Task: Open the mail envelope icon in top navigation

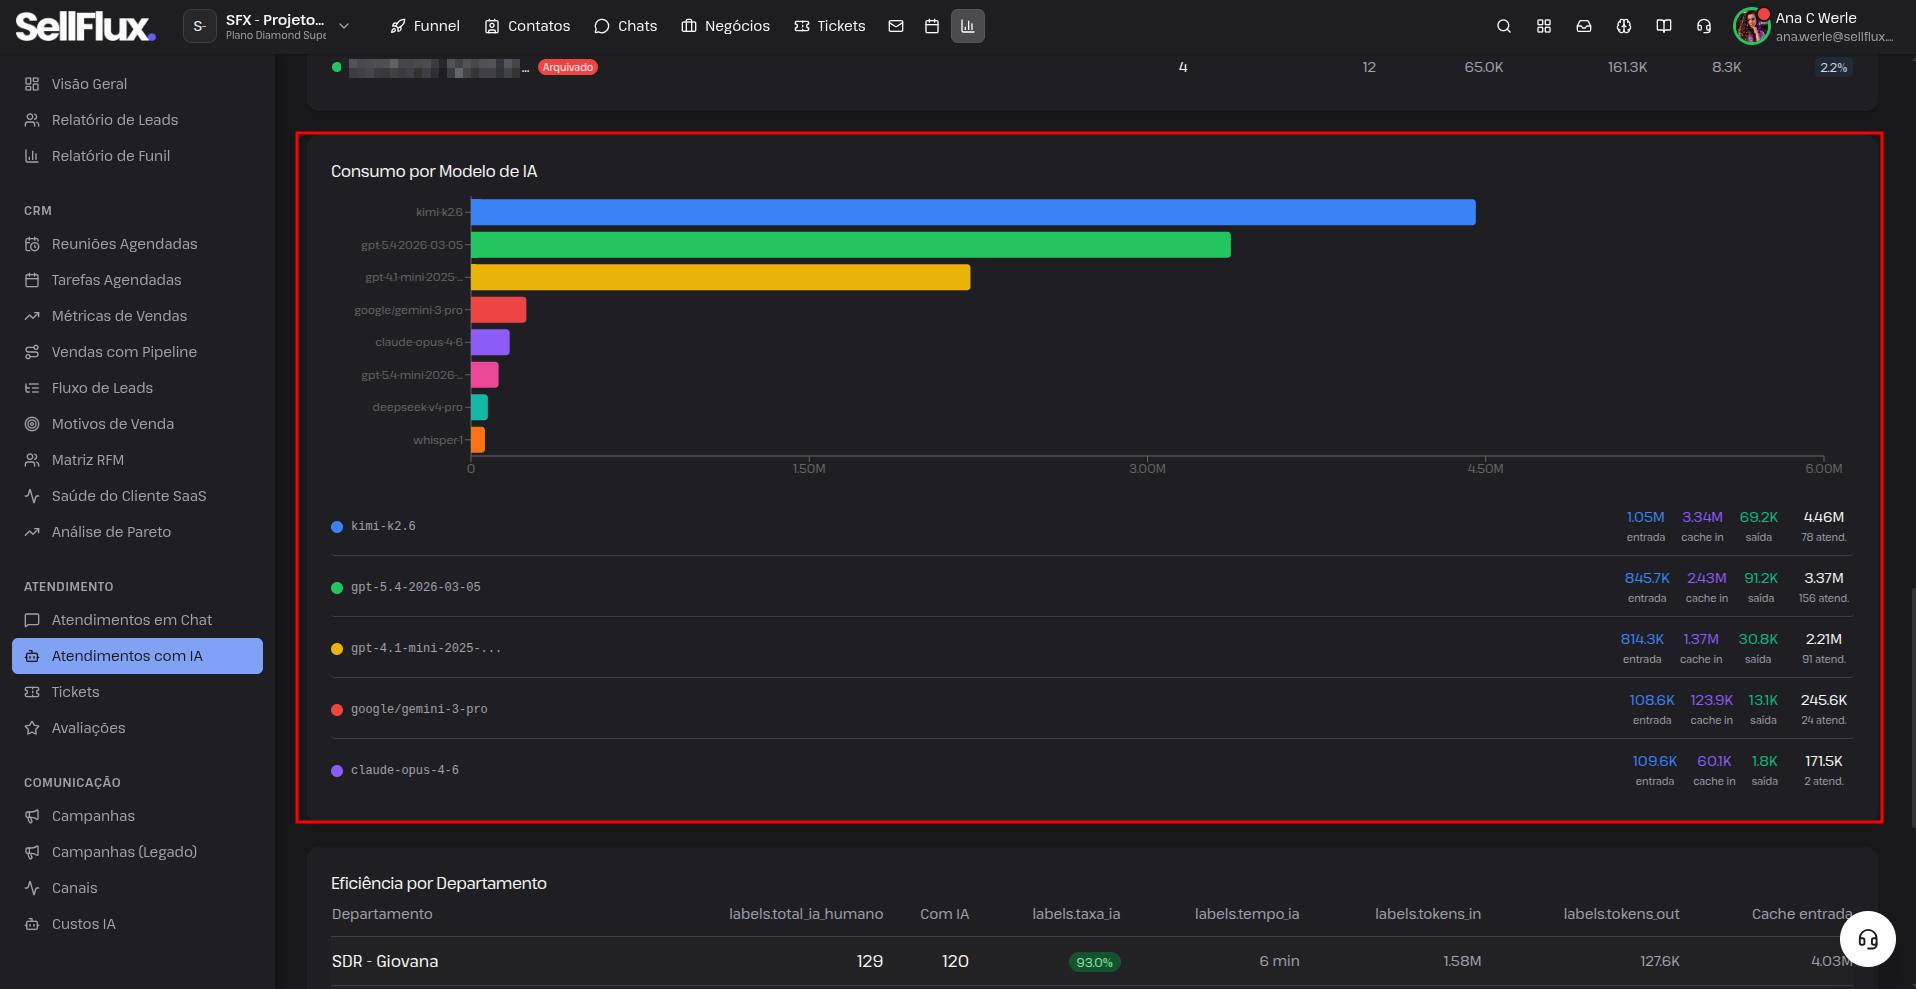Action: 896,26
